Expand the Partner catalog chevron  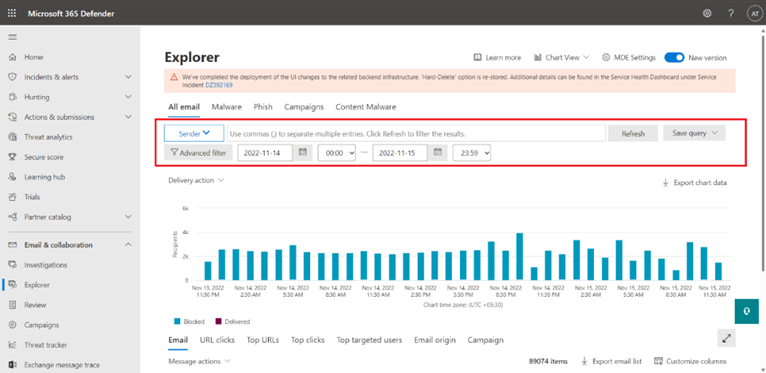[128, 217]
